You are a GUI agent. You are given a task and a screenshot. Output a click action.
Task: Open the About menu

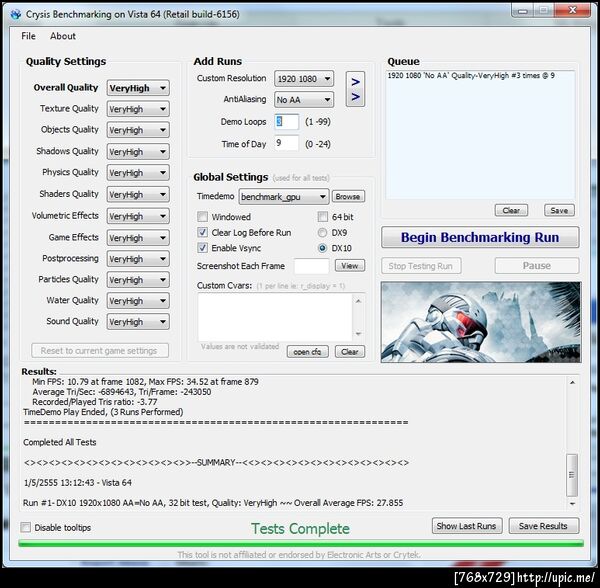(63, 36)
